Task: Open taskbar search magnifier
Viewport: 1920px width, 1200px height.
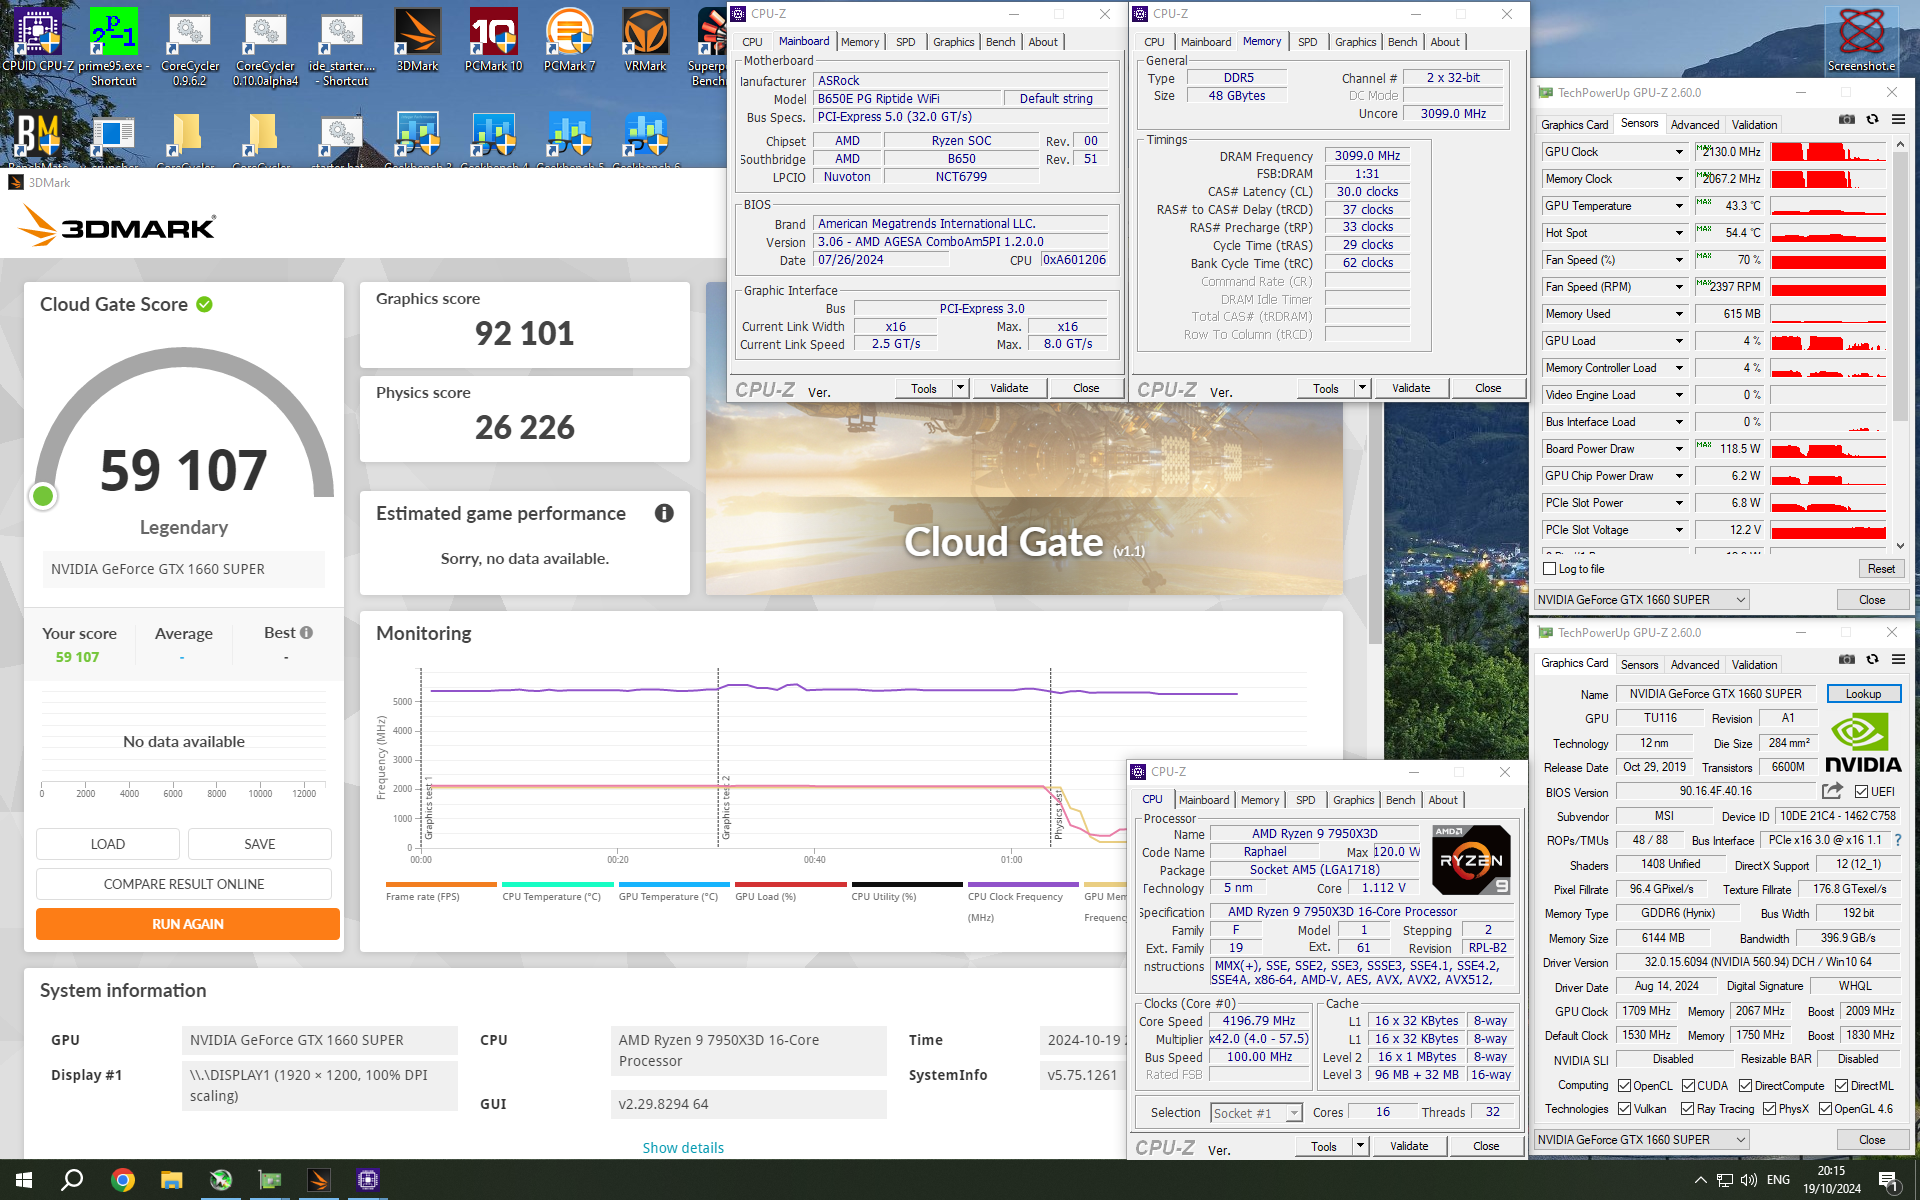Action: [72, 1180]
